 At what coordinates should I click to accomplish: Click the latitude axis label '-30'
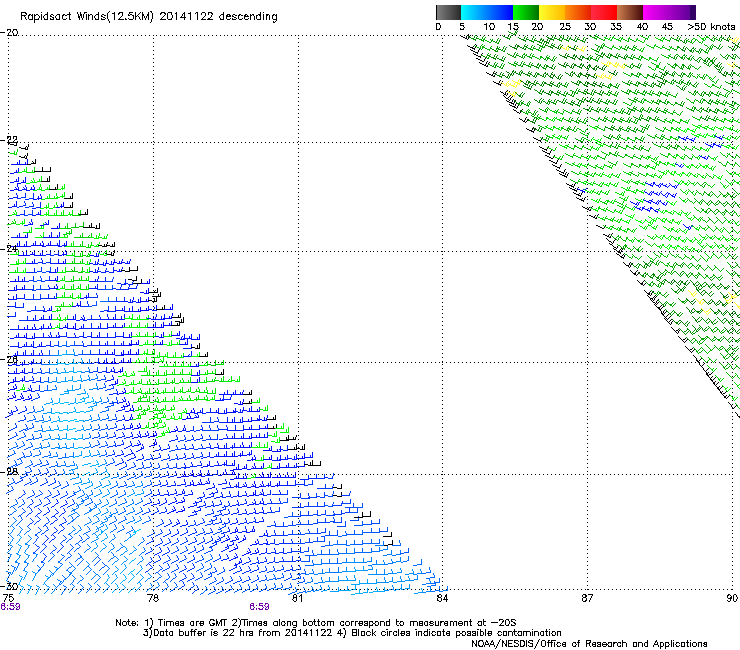tap(9, 586)
